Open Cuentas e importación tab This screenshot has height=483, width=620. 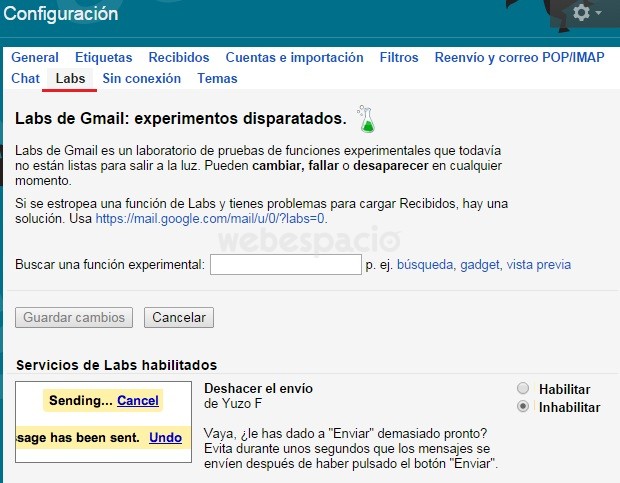[294, 57]
